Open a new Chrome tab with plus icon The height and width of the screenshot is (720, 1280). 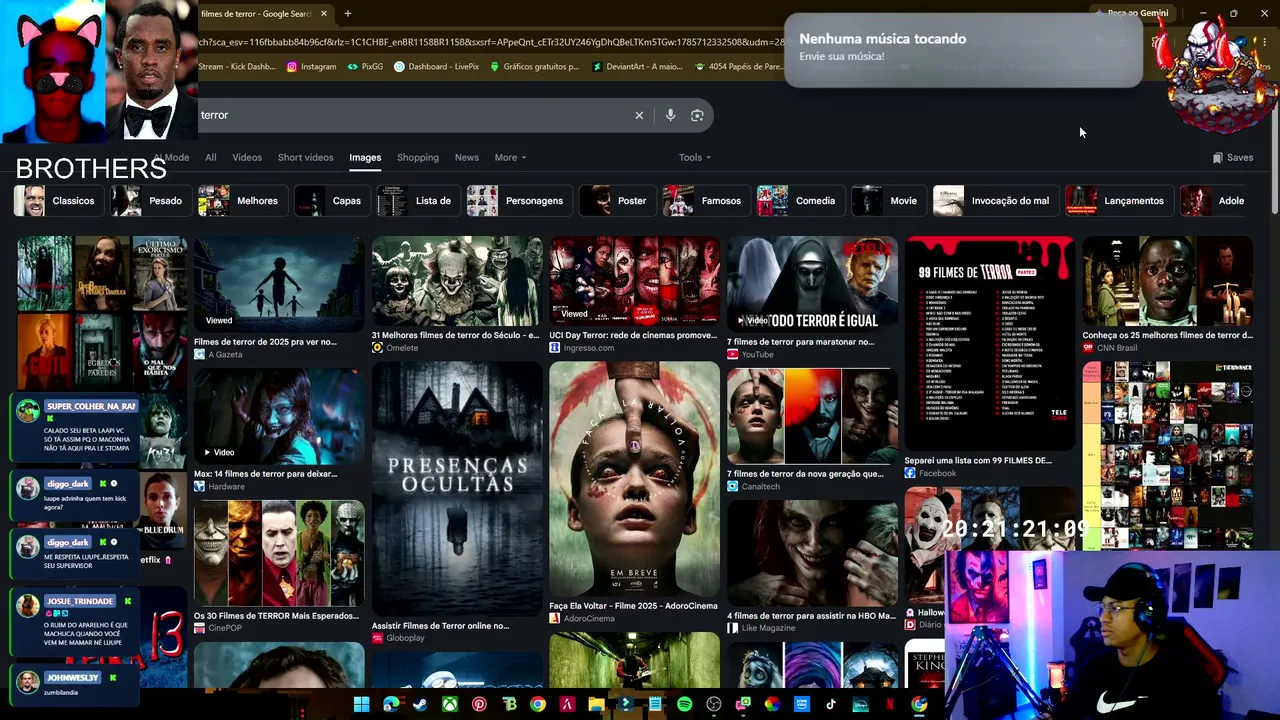point(347,14)
